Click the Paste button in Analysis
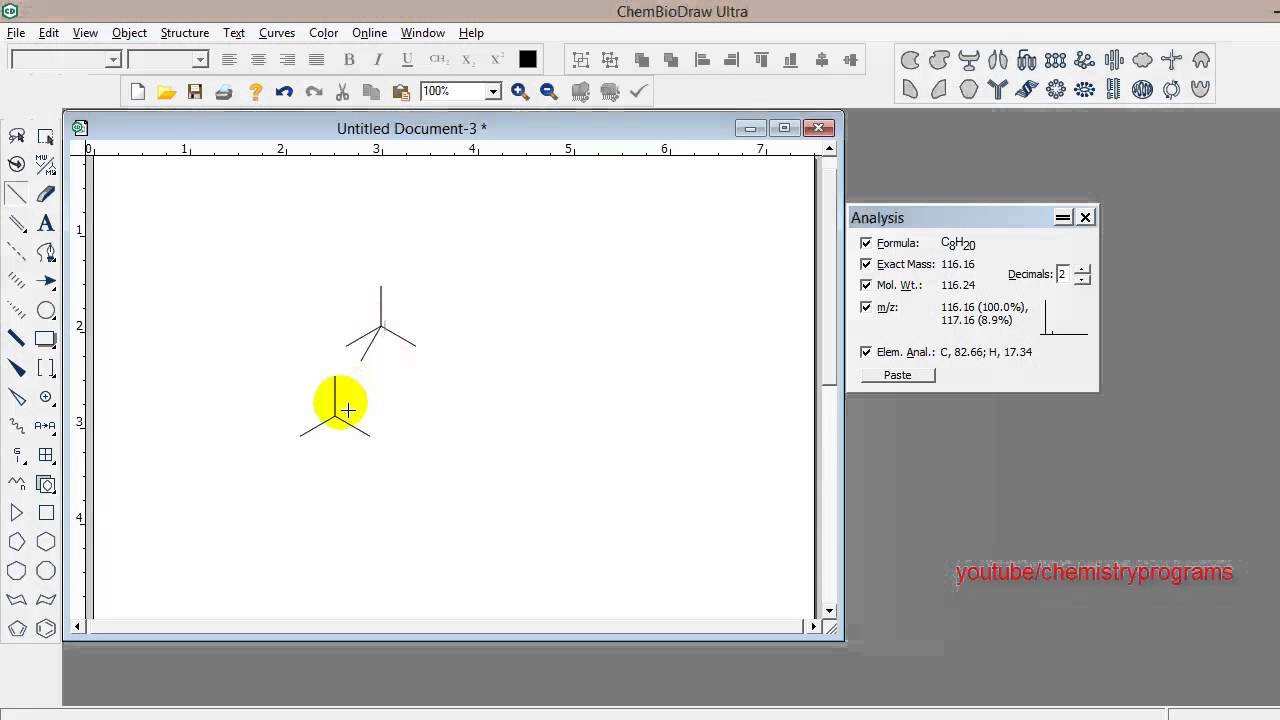 898,375
